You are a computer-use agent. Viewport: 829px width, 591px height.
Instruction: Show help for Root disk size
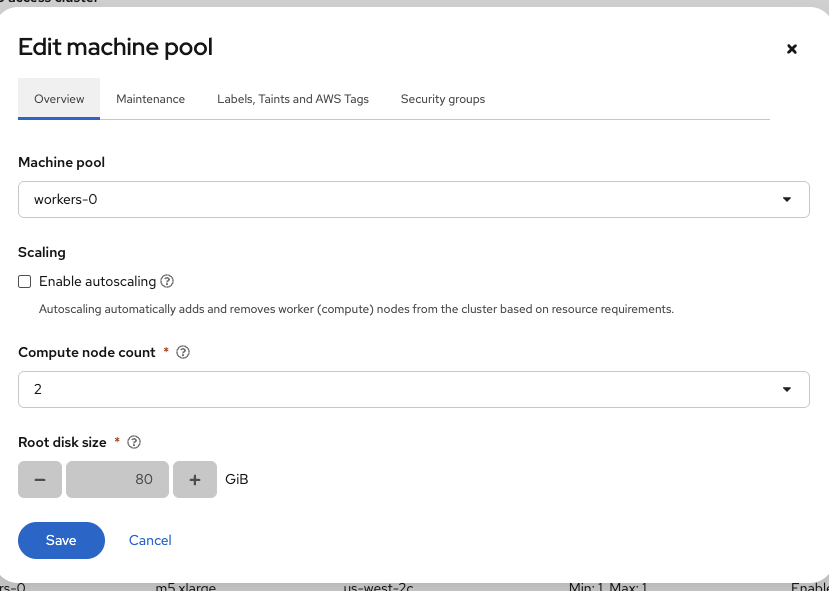(134, 442)
